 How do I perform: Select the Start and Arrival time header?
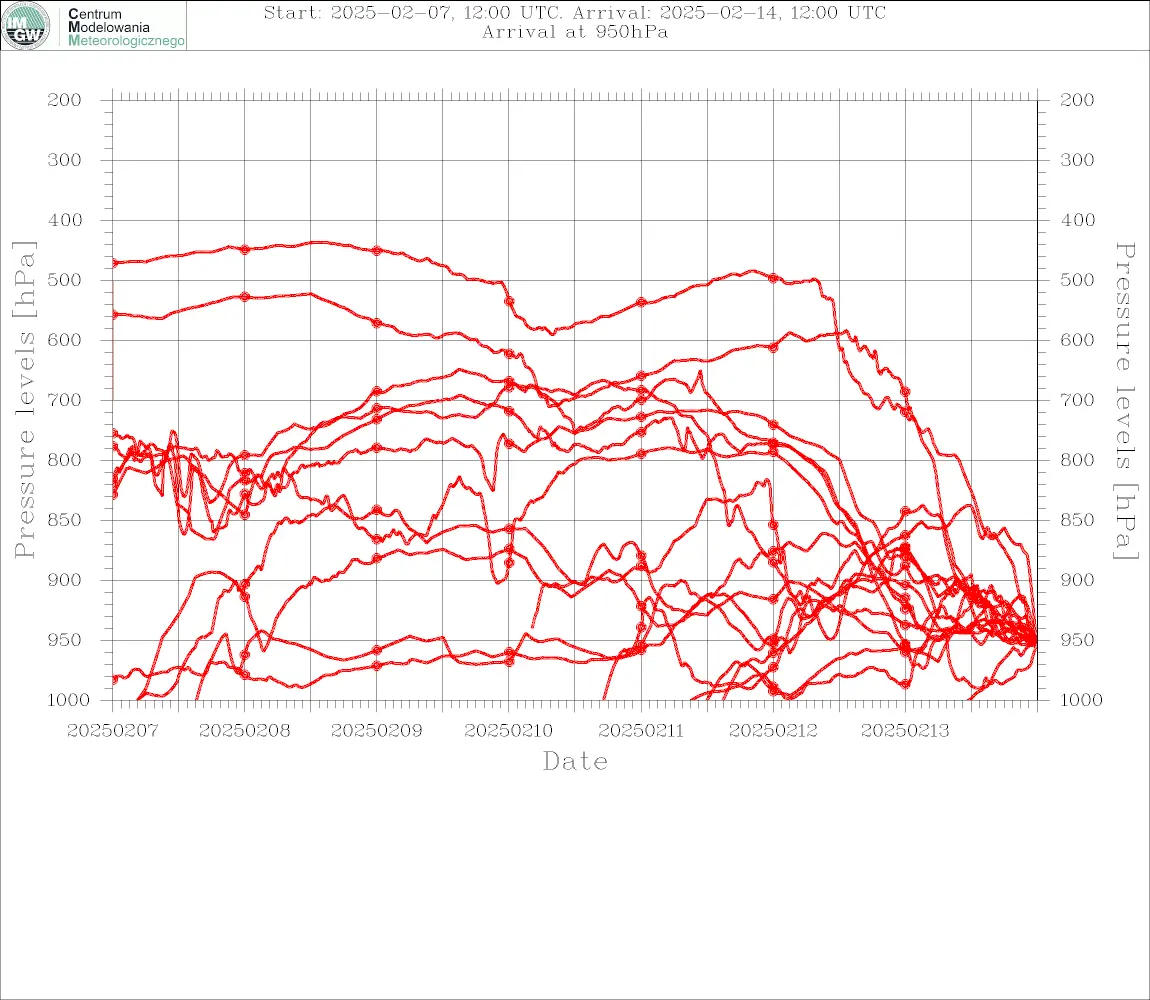tap(574, 13)
